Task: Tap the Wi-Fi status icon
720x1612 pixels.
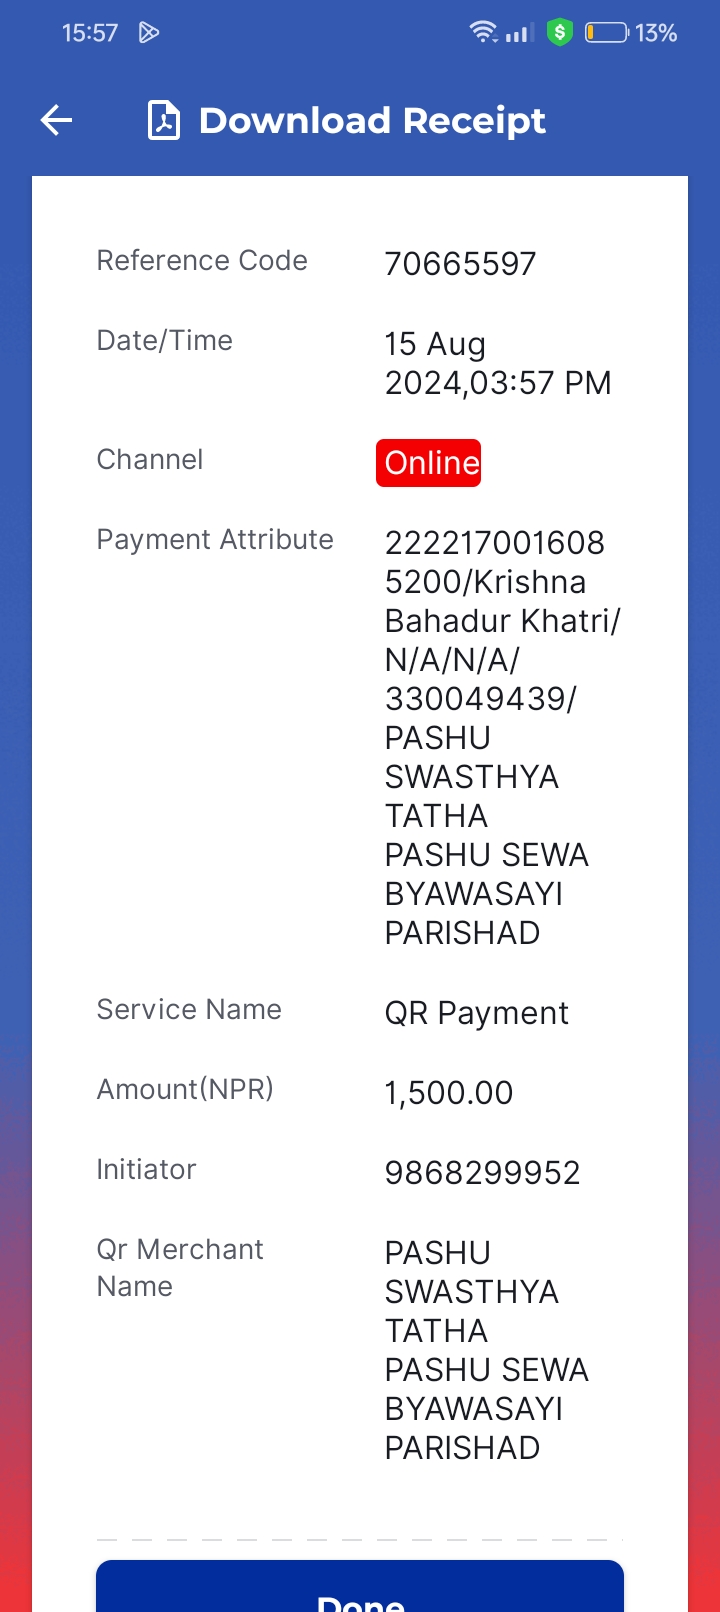Action: point(484,32)
